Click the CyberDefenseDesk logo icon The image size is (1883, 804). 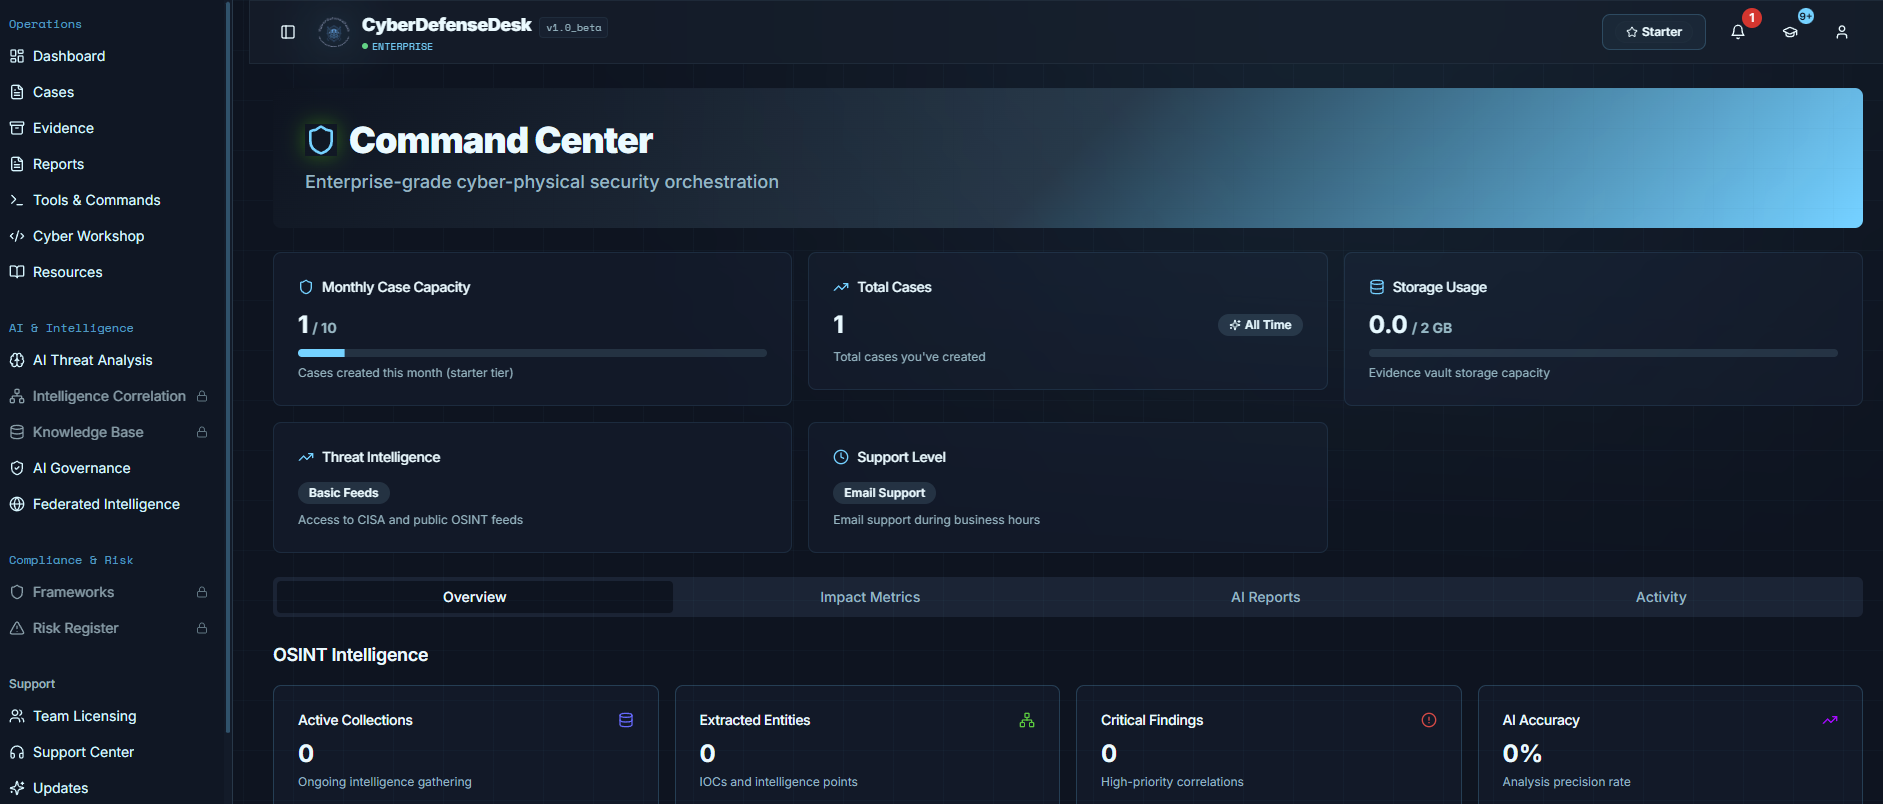[334, 32]
